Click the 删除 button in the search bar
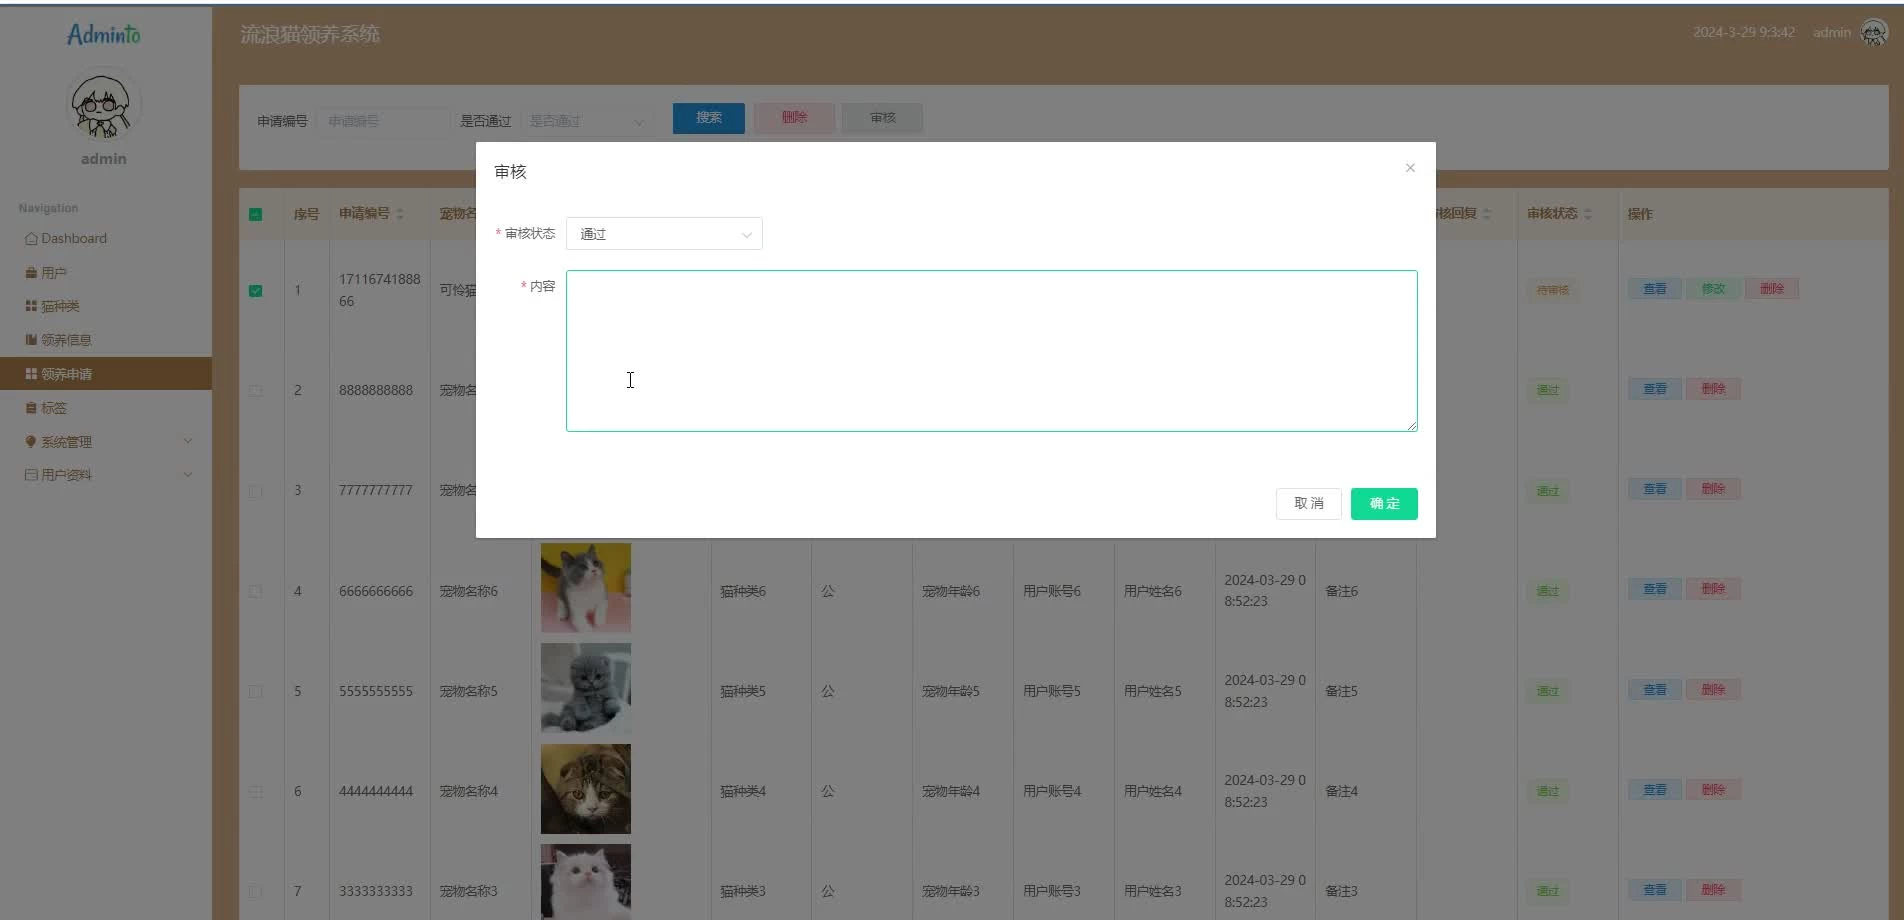Screen dimensions: 1904x920 [794, 118]
